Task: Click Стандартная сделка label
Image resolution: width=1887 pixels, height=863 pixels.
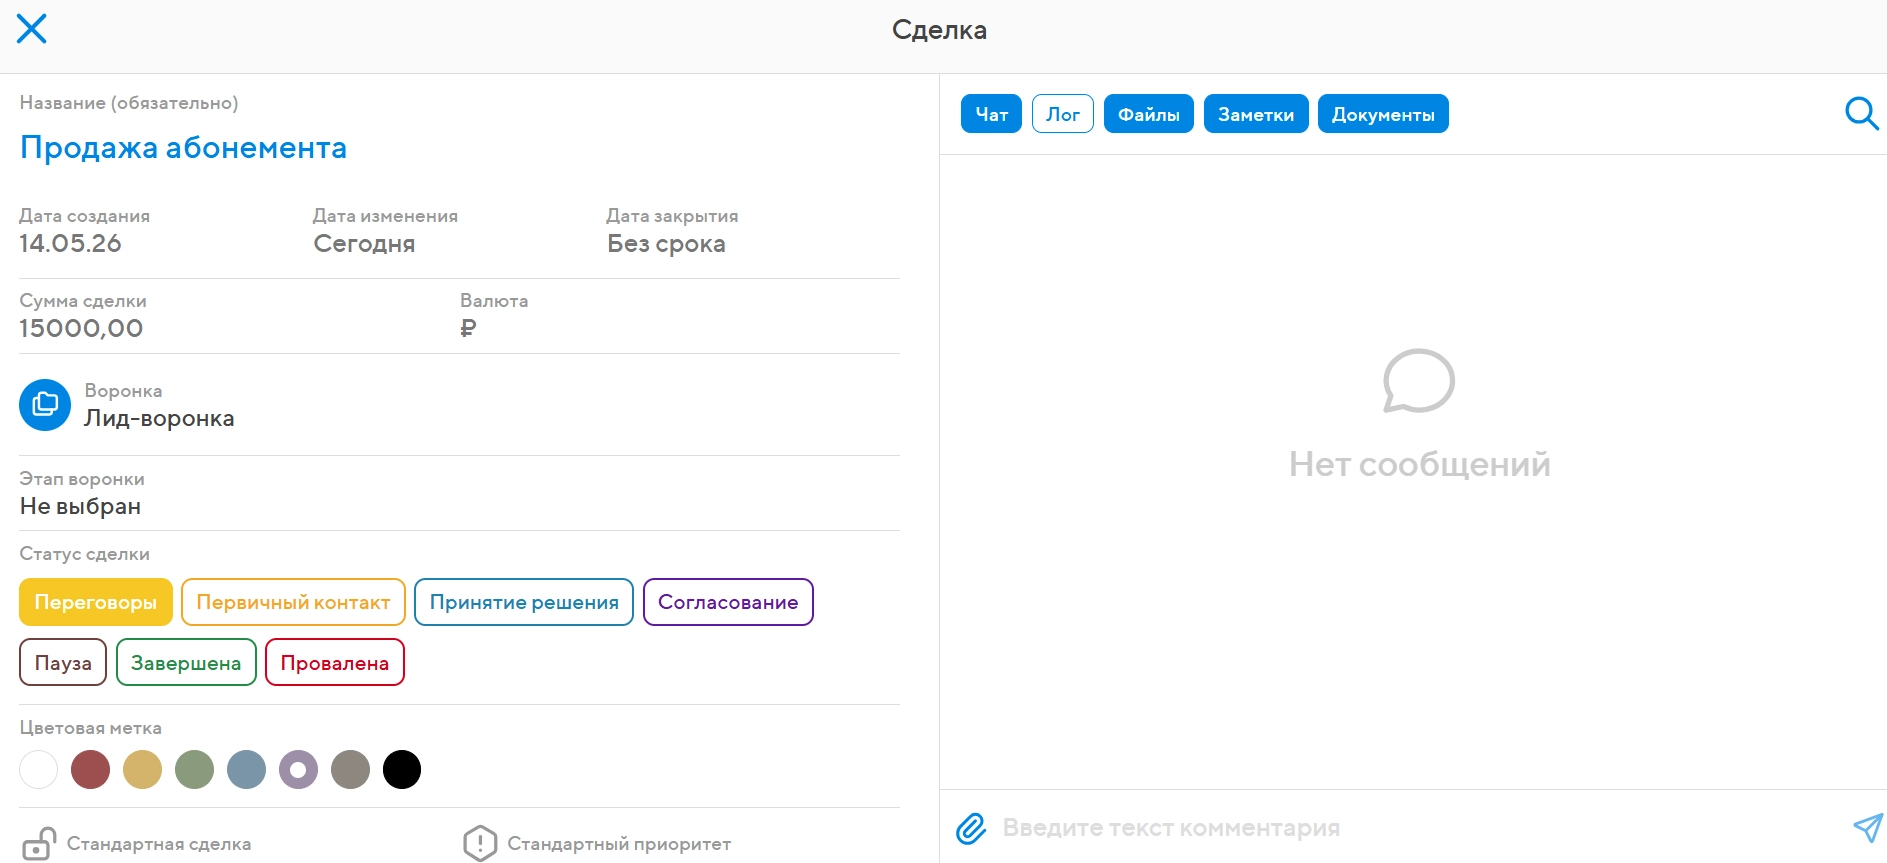Action: coord(159,844)
